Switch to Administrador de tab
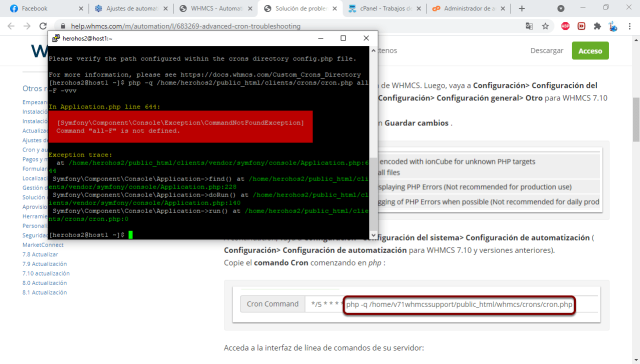Screen dimensions: 640x364 tap(469, 8)
